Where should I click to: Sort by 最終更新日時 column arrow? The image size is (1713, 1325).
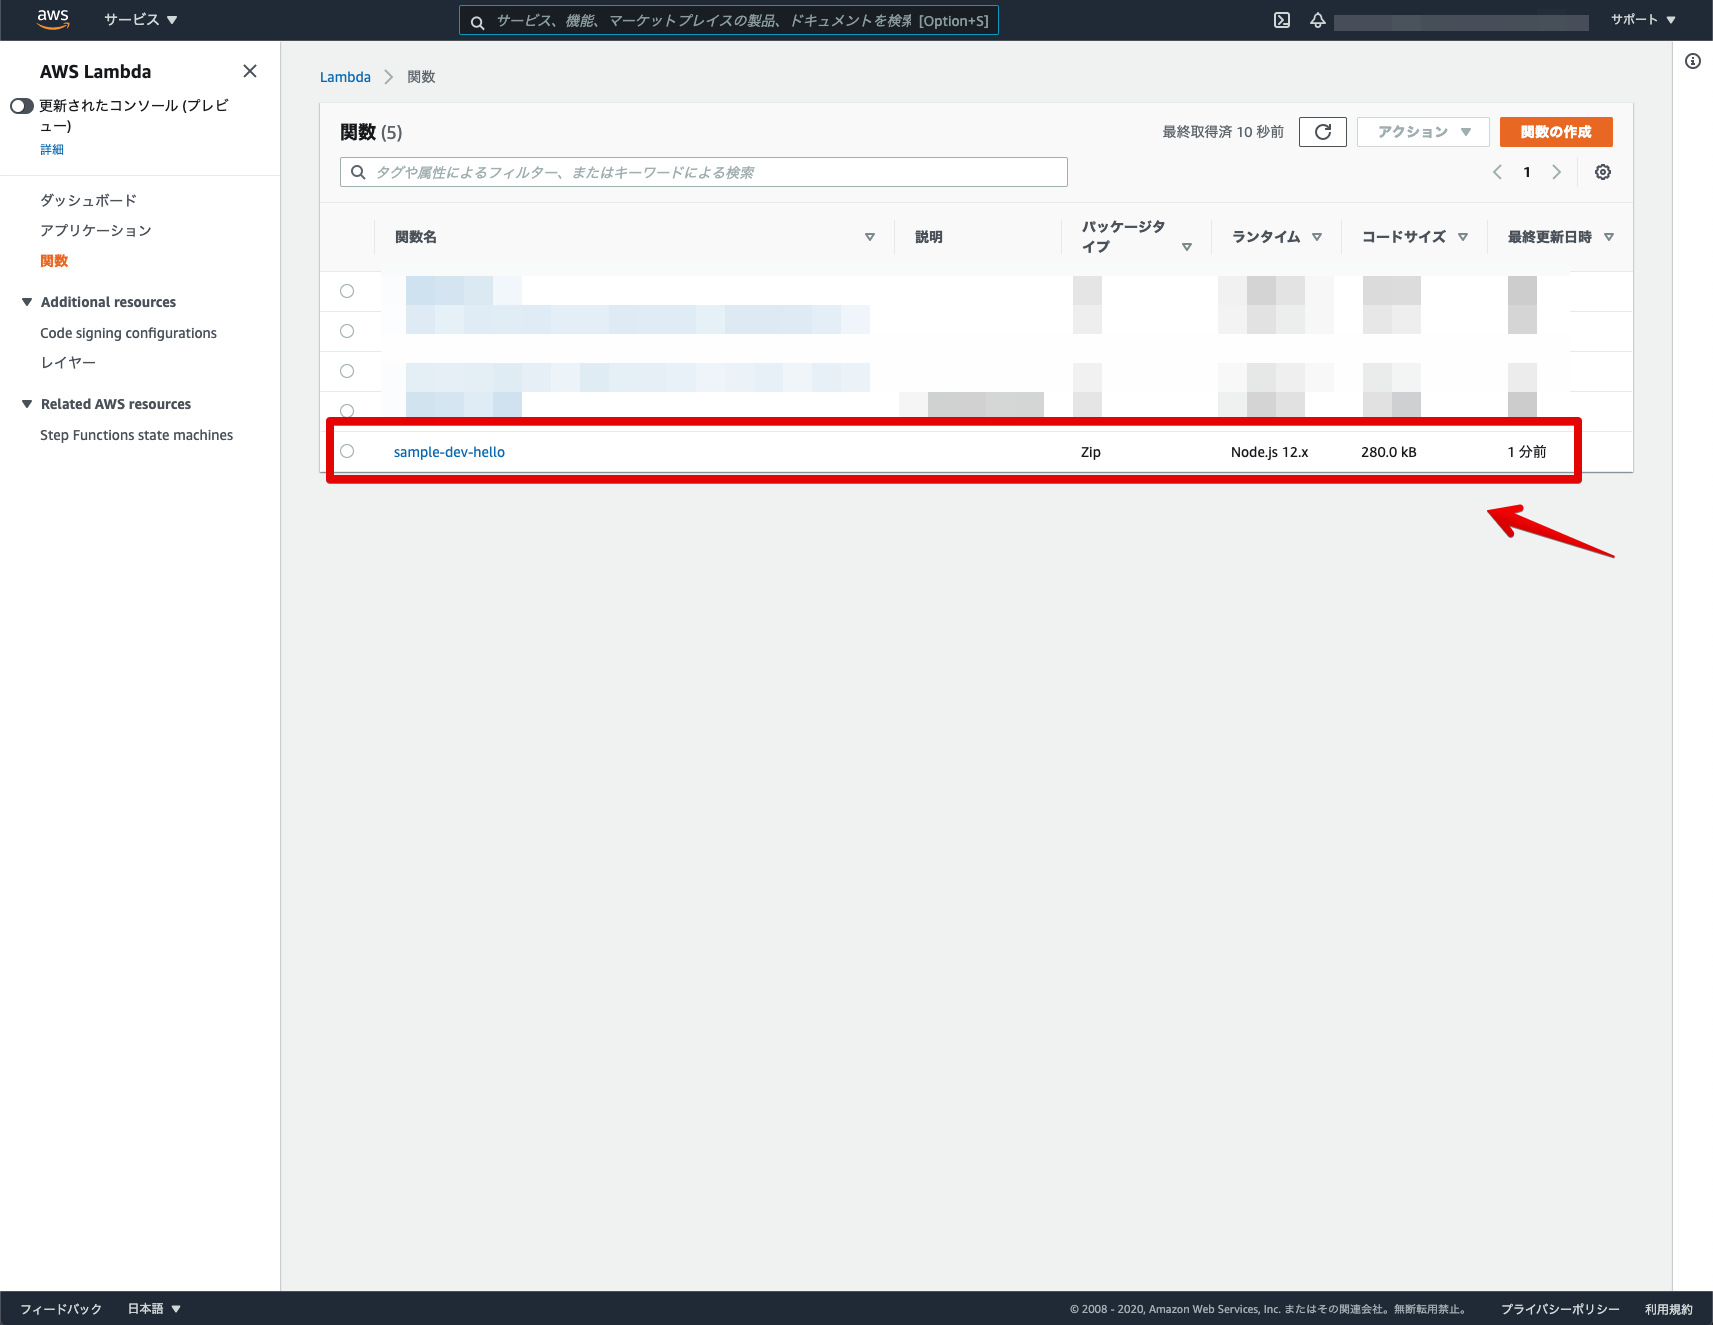coord(1609,237)
